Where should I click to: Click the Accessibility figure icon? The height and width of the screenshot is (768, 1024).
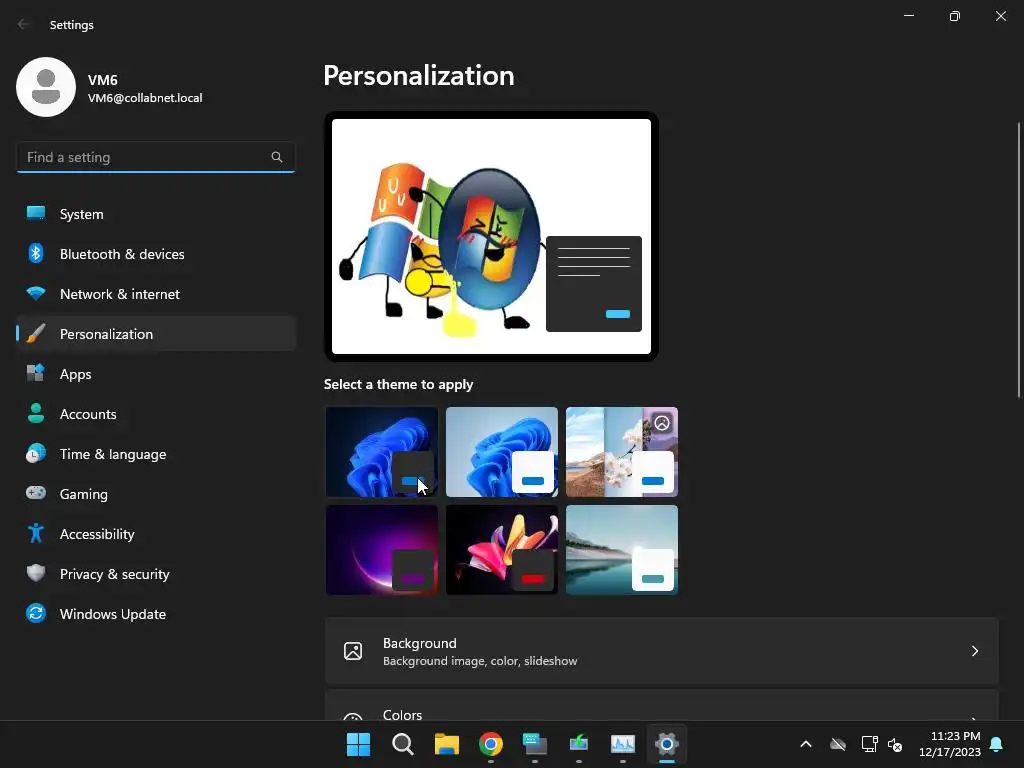36,534
